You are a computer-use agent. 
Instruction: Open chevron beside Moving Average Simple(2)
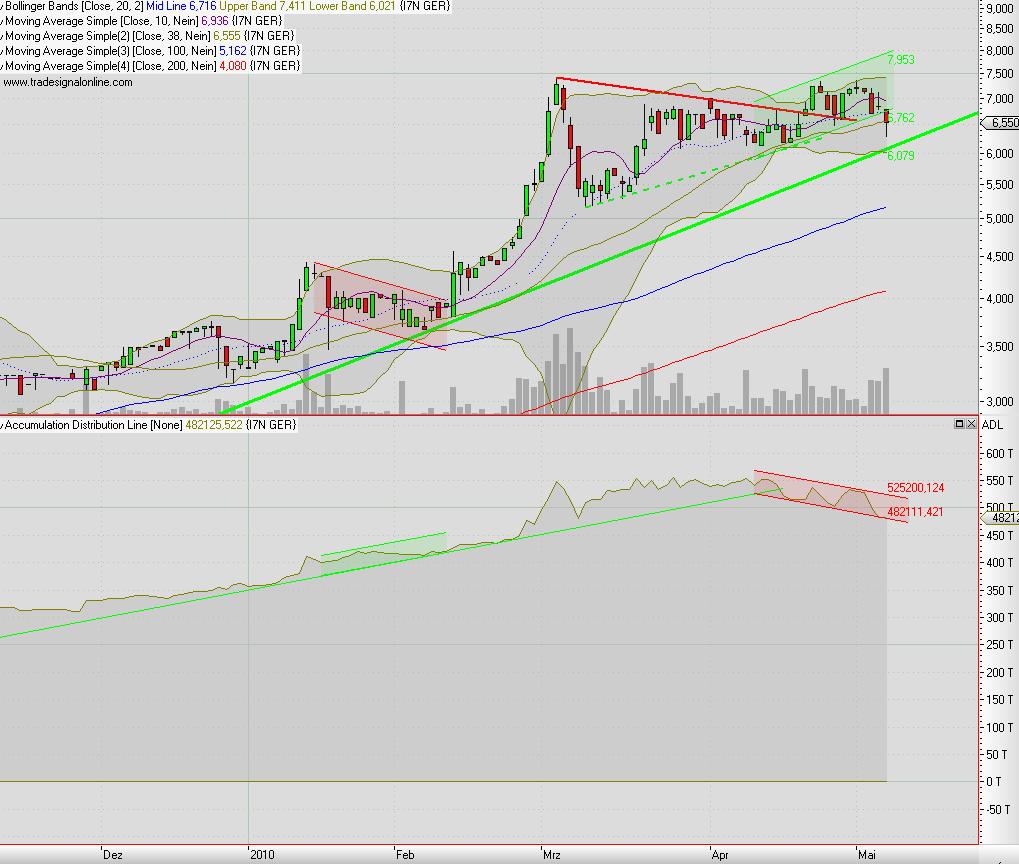(x=2, y=36)
